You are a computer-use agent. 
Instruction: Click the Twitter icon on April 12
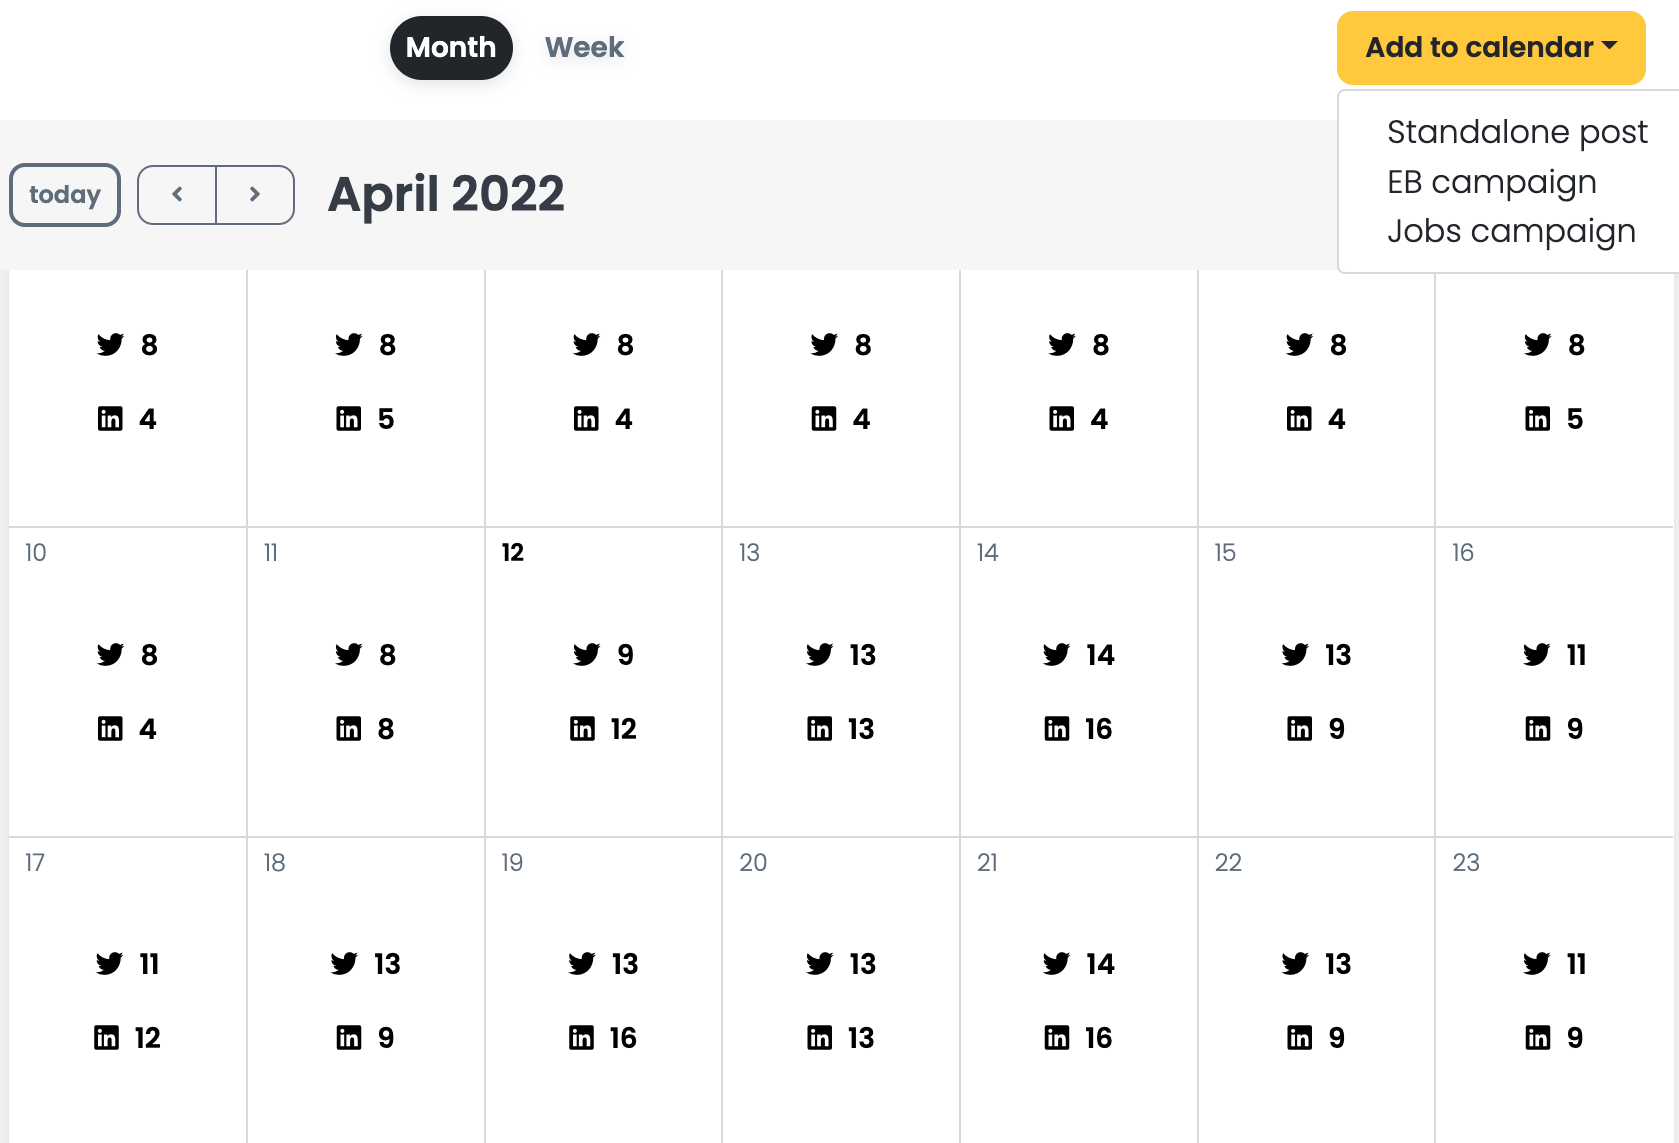pyautogui.click(x=586, y=655)
